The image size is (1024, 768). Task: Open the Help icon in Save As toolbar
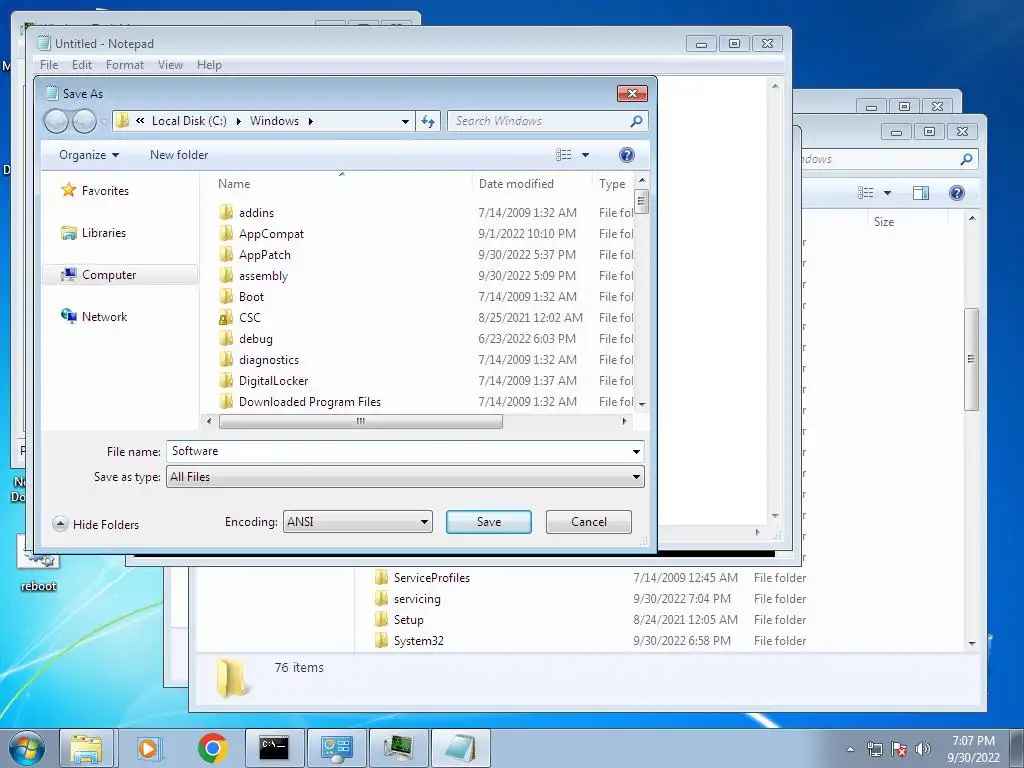626,155
